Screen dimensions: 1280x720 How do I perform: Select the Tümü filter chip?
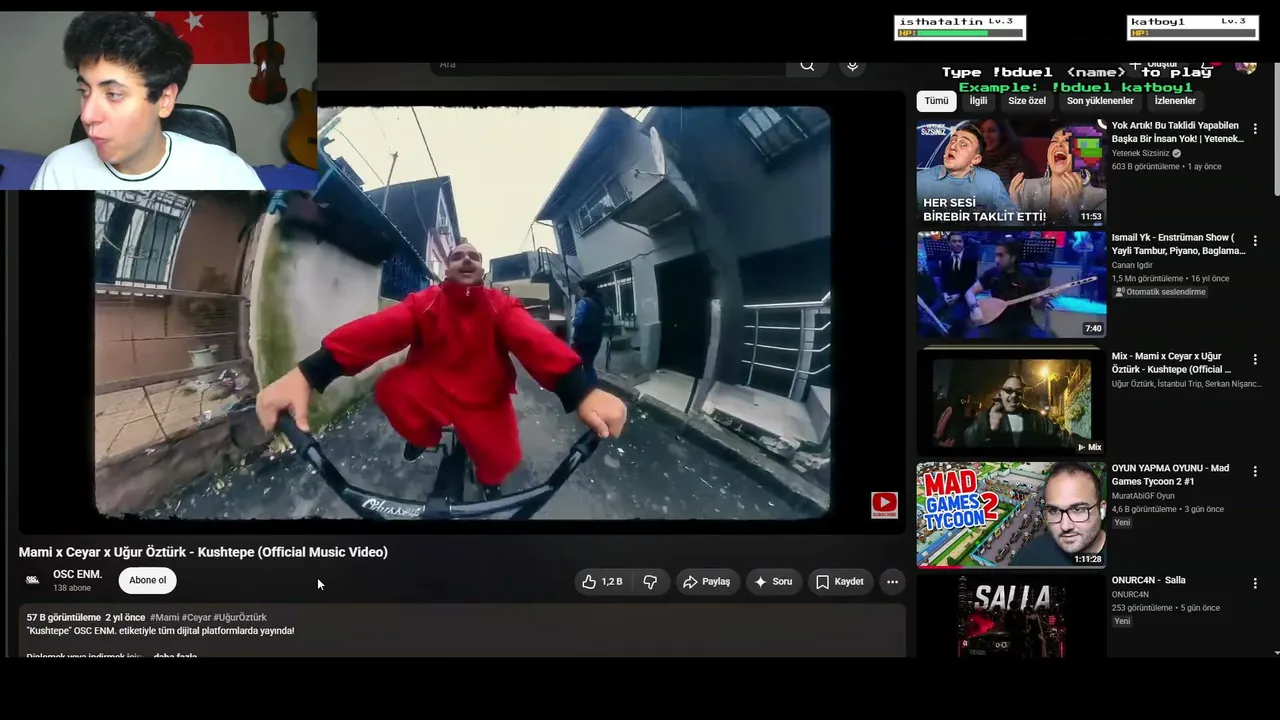coord(936,101)
